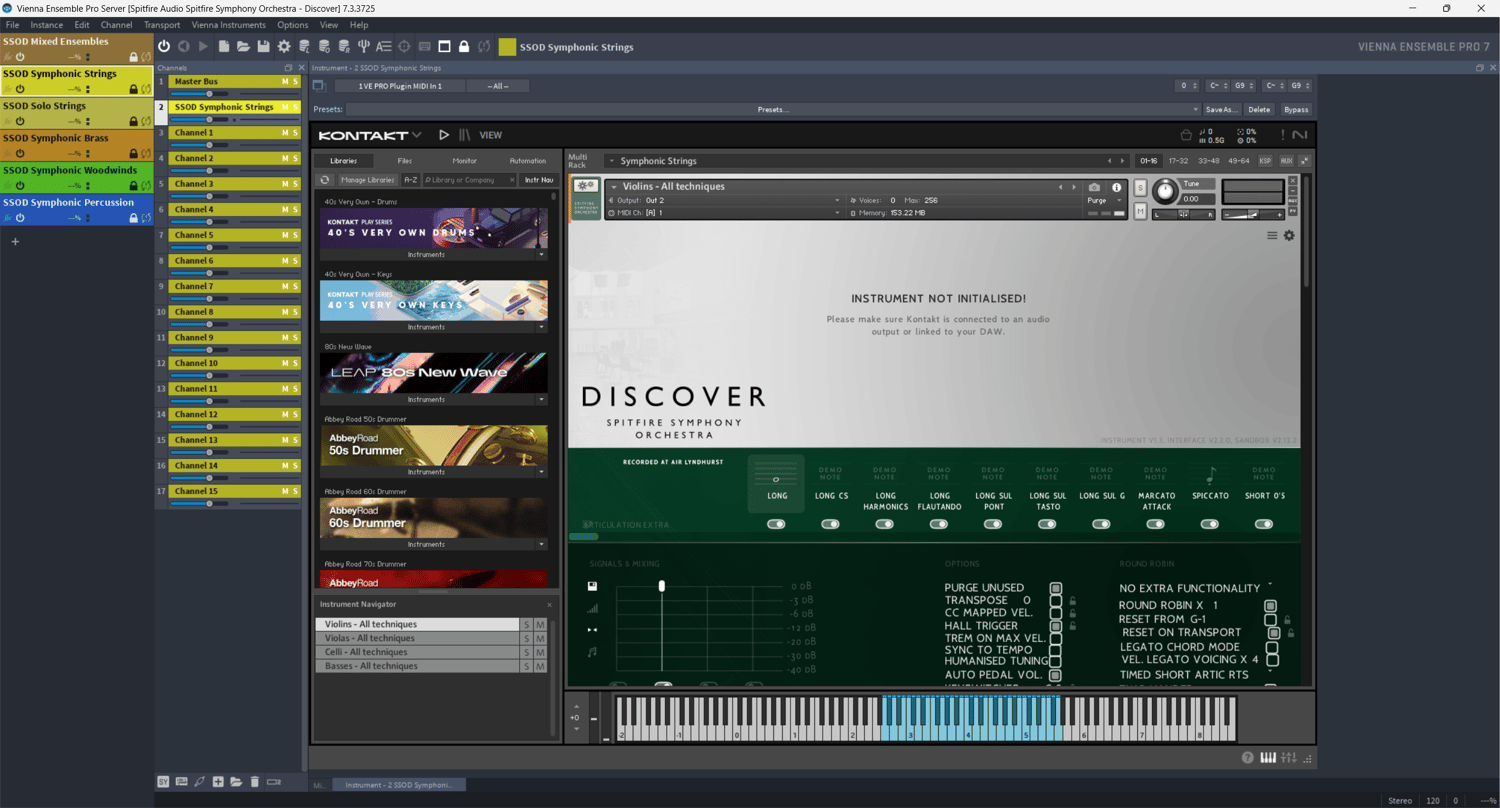Open the Kontakt shop bag icon
1500x808 pixels.
click(x=1186, y=135)
